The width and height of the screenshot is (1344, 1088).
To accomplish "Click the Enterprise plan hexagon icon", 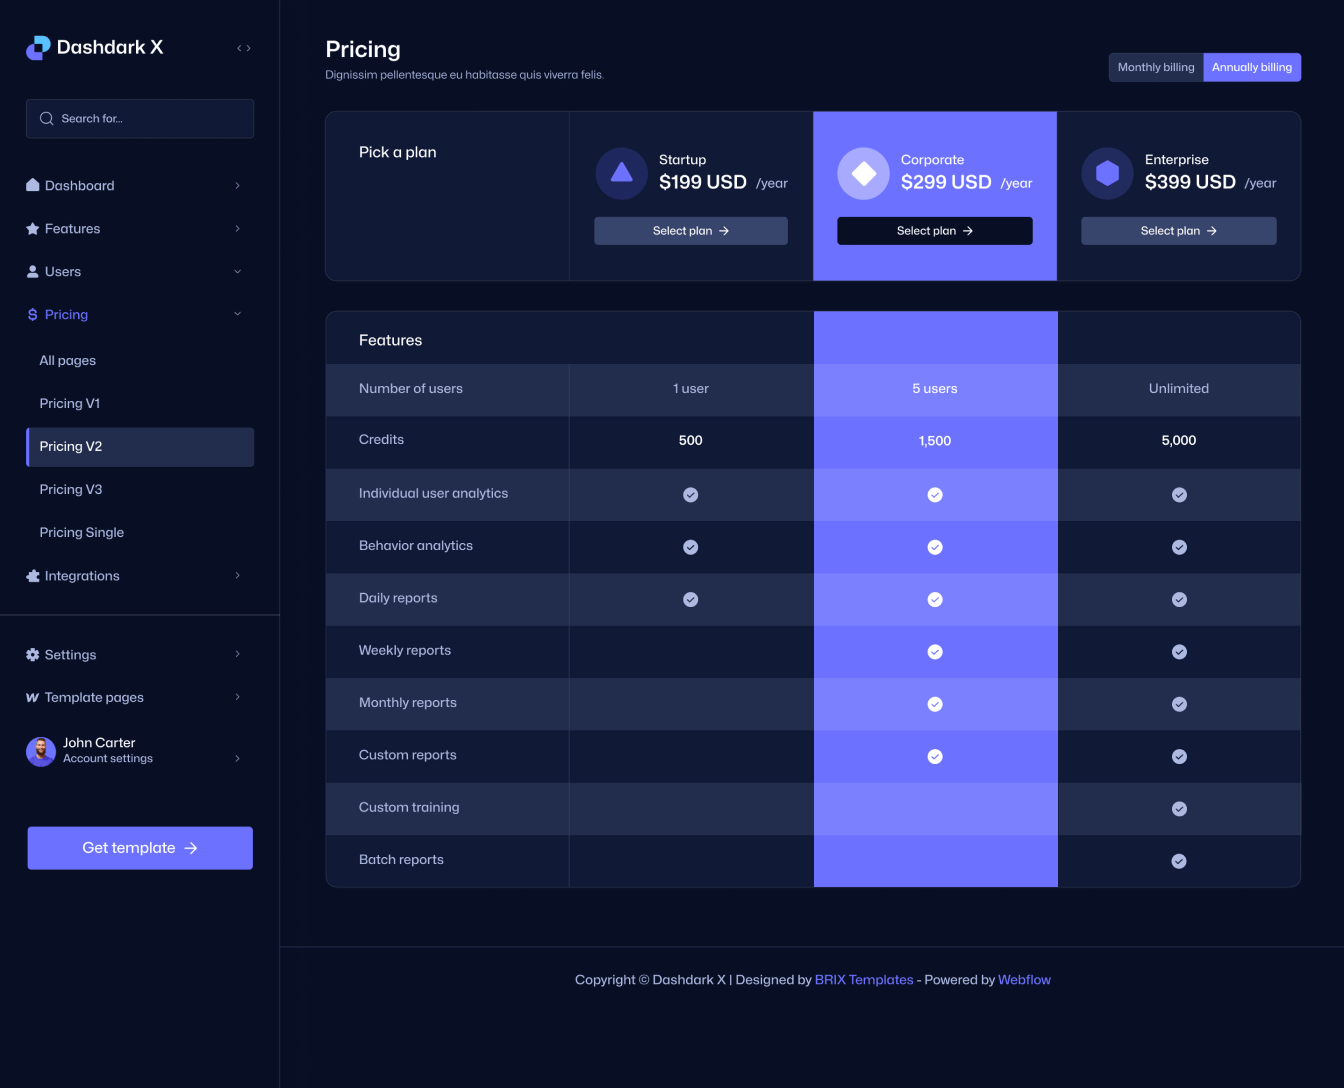I will click(x=1107, y=172).
